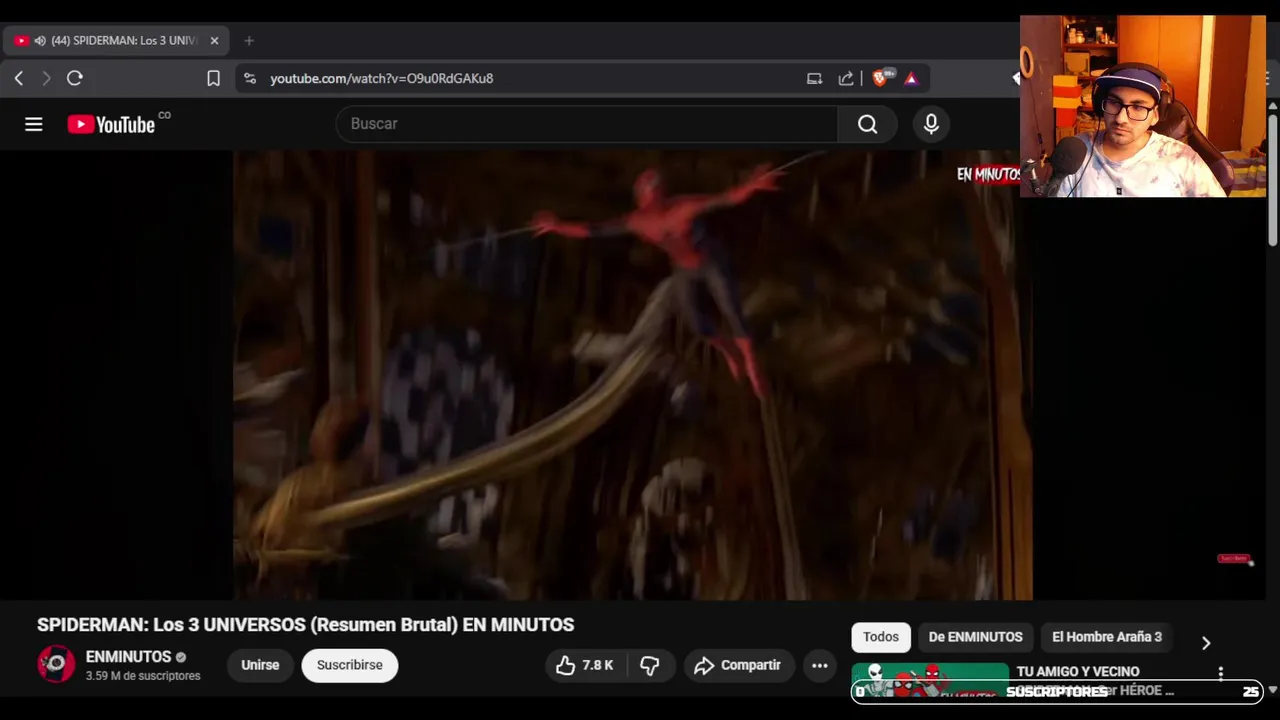Viewport: 1280px width, 720px height.
Task: Click the EN MINUTOS video watermark
Action: 988,174
